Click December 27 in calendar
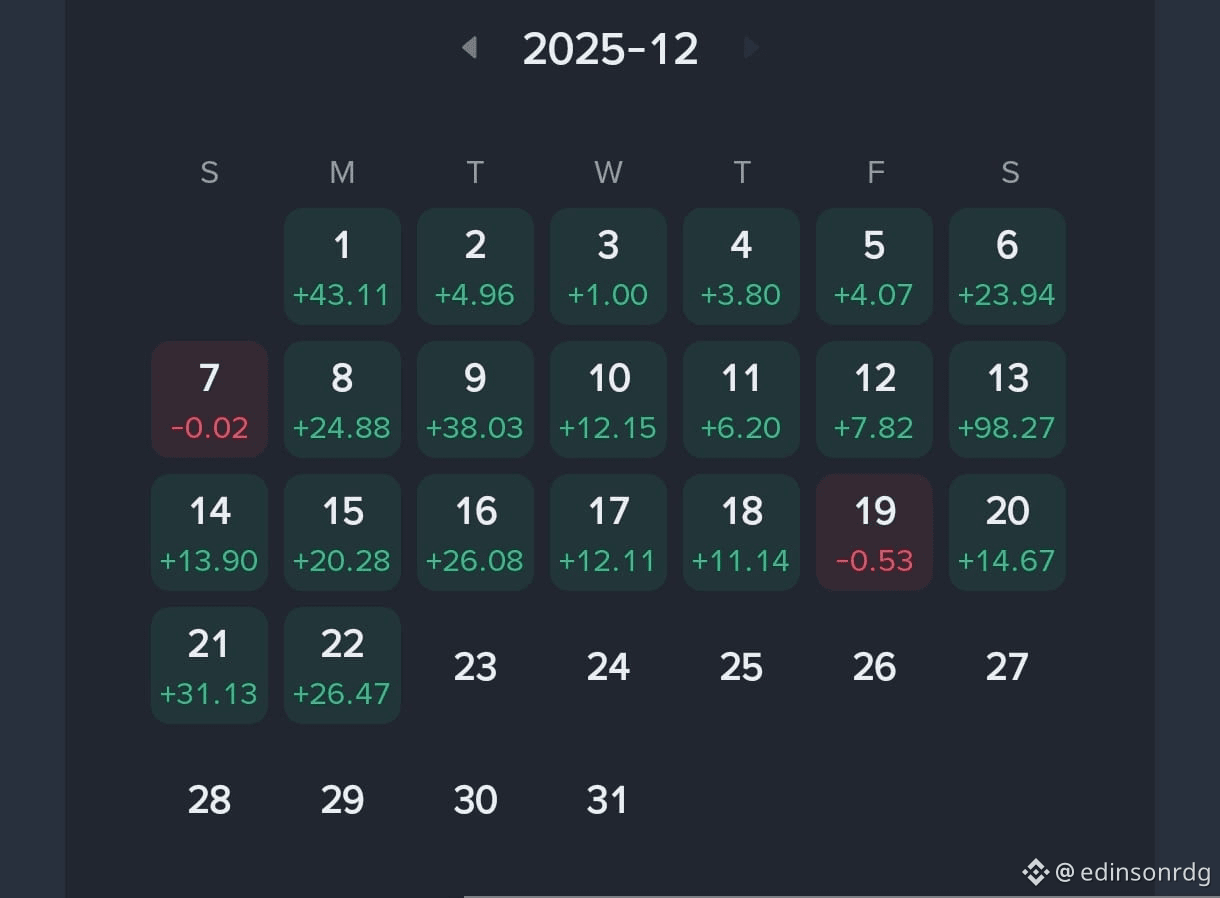The height and width of the screenshot is (898, 1220). 1007,667
